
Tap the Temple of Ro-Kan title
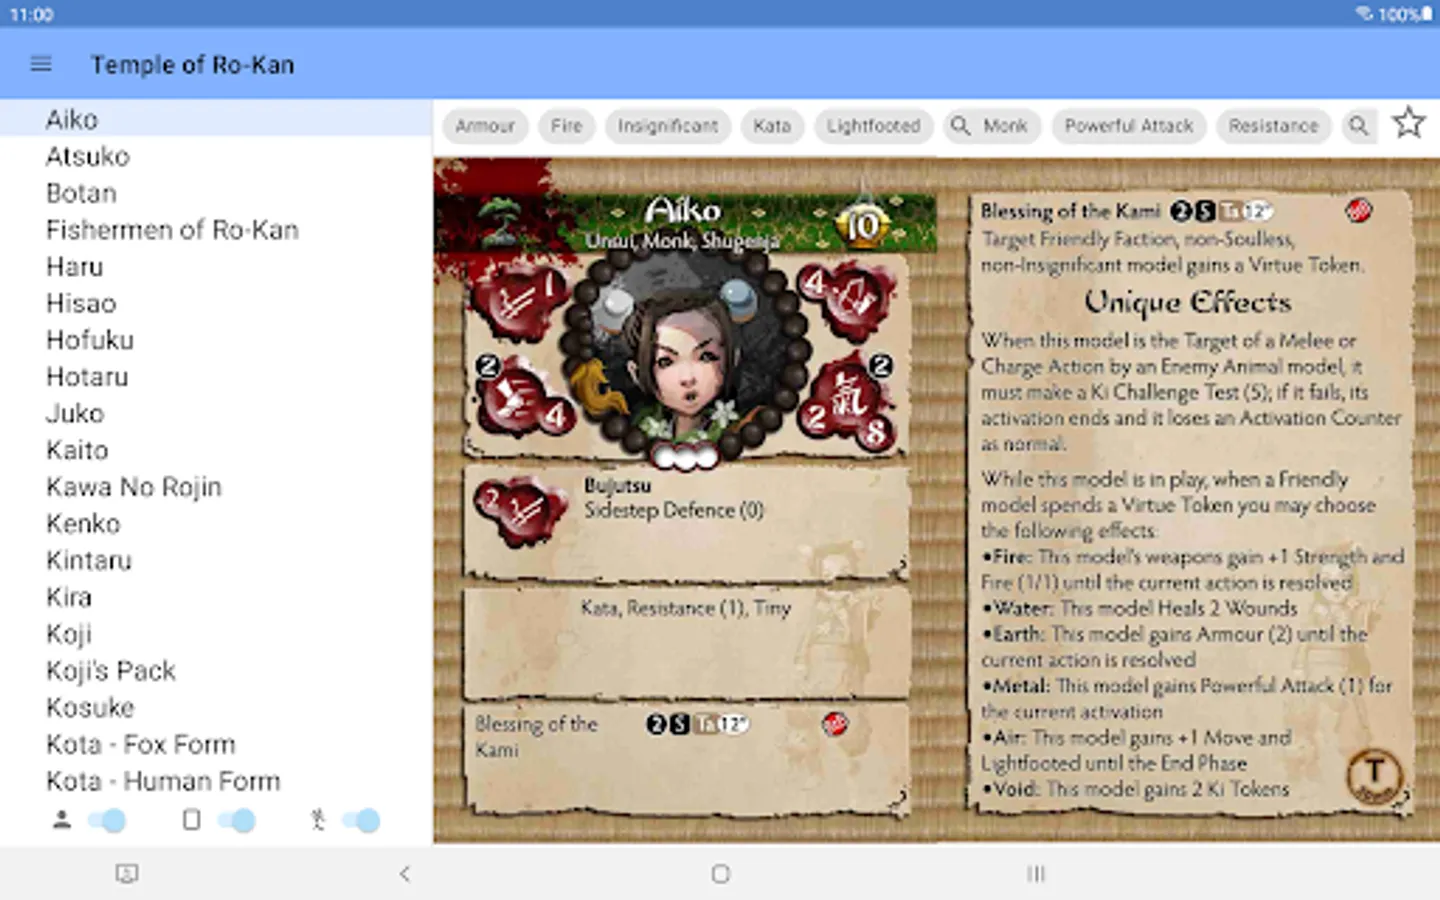point(192,65)
